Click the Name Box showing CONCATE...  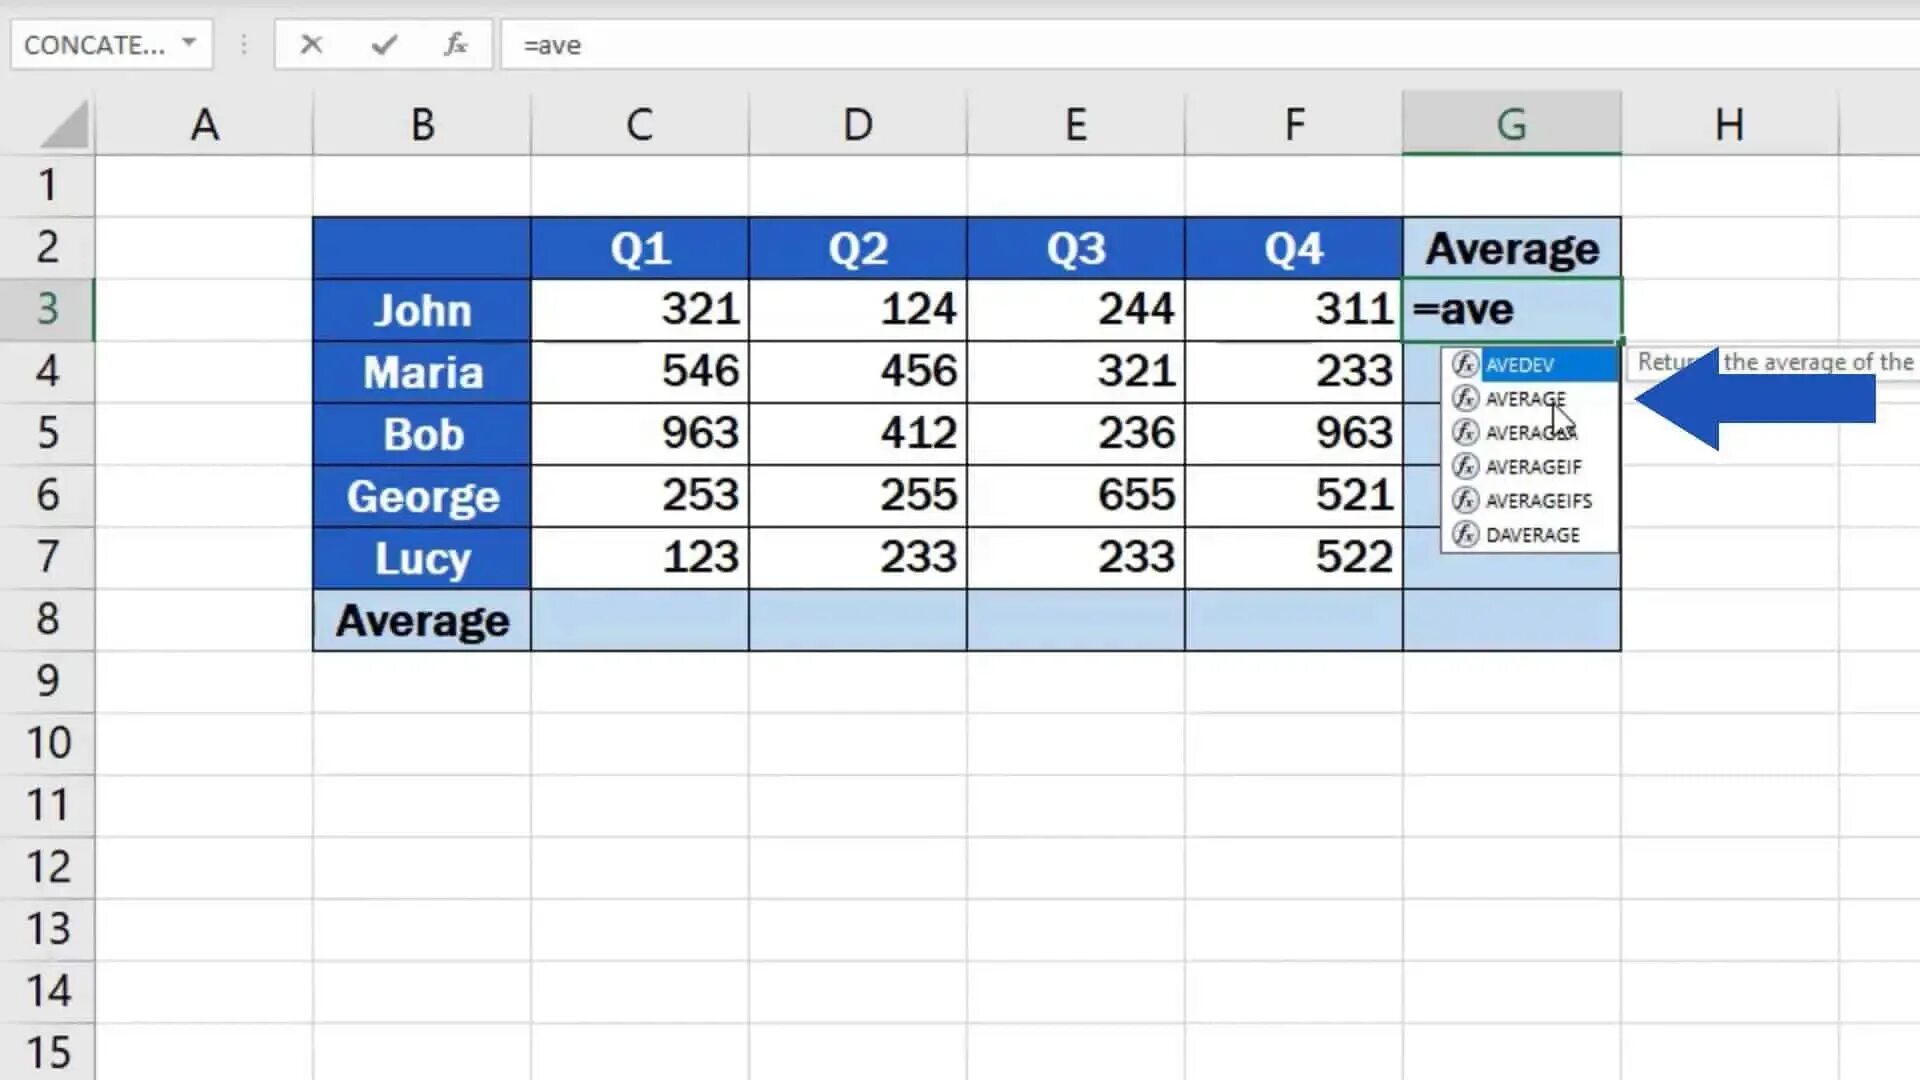(x=95, y=45)
